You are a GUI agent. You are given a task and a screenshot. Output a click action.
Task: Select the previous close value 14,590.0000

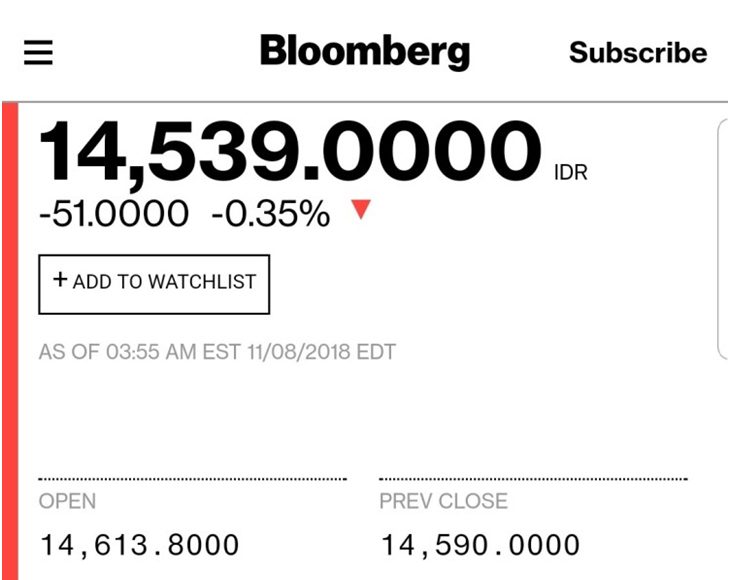coord(480,545)
